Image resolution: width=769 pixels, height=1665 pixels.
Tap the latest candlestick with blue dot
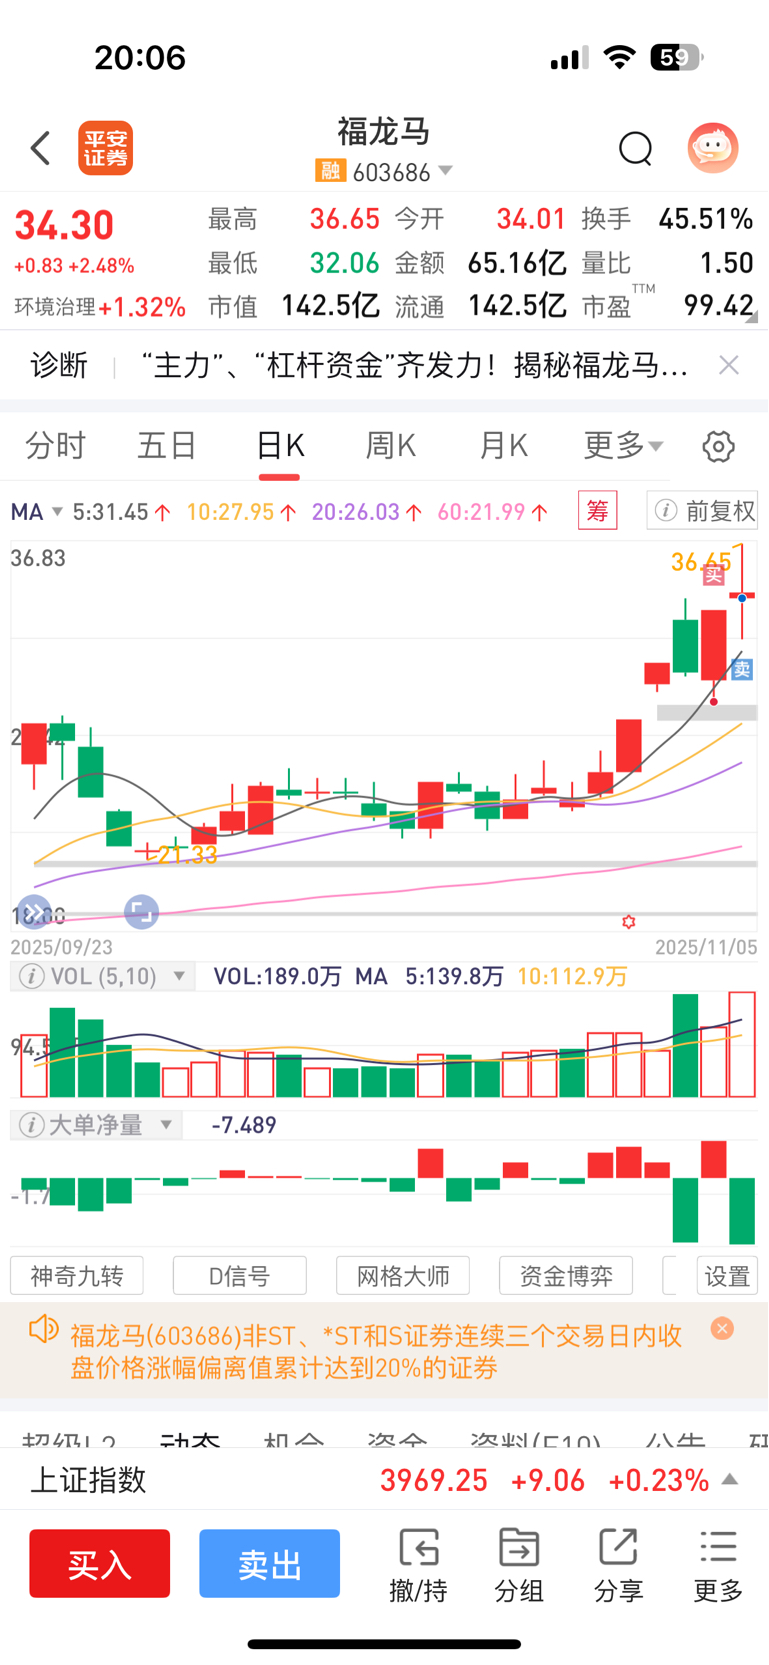[742, 596]
